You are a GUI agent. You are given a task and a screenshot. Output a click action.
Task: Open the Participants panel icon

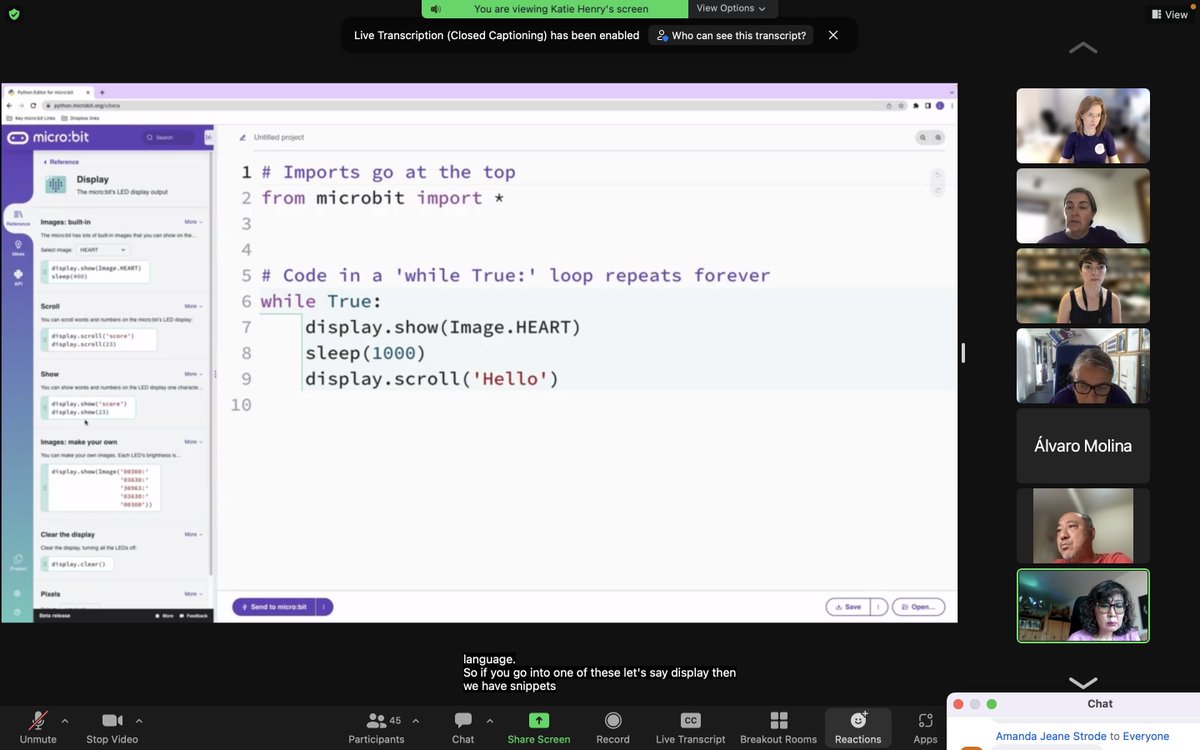376,721
